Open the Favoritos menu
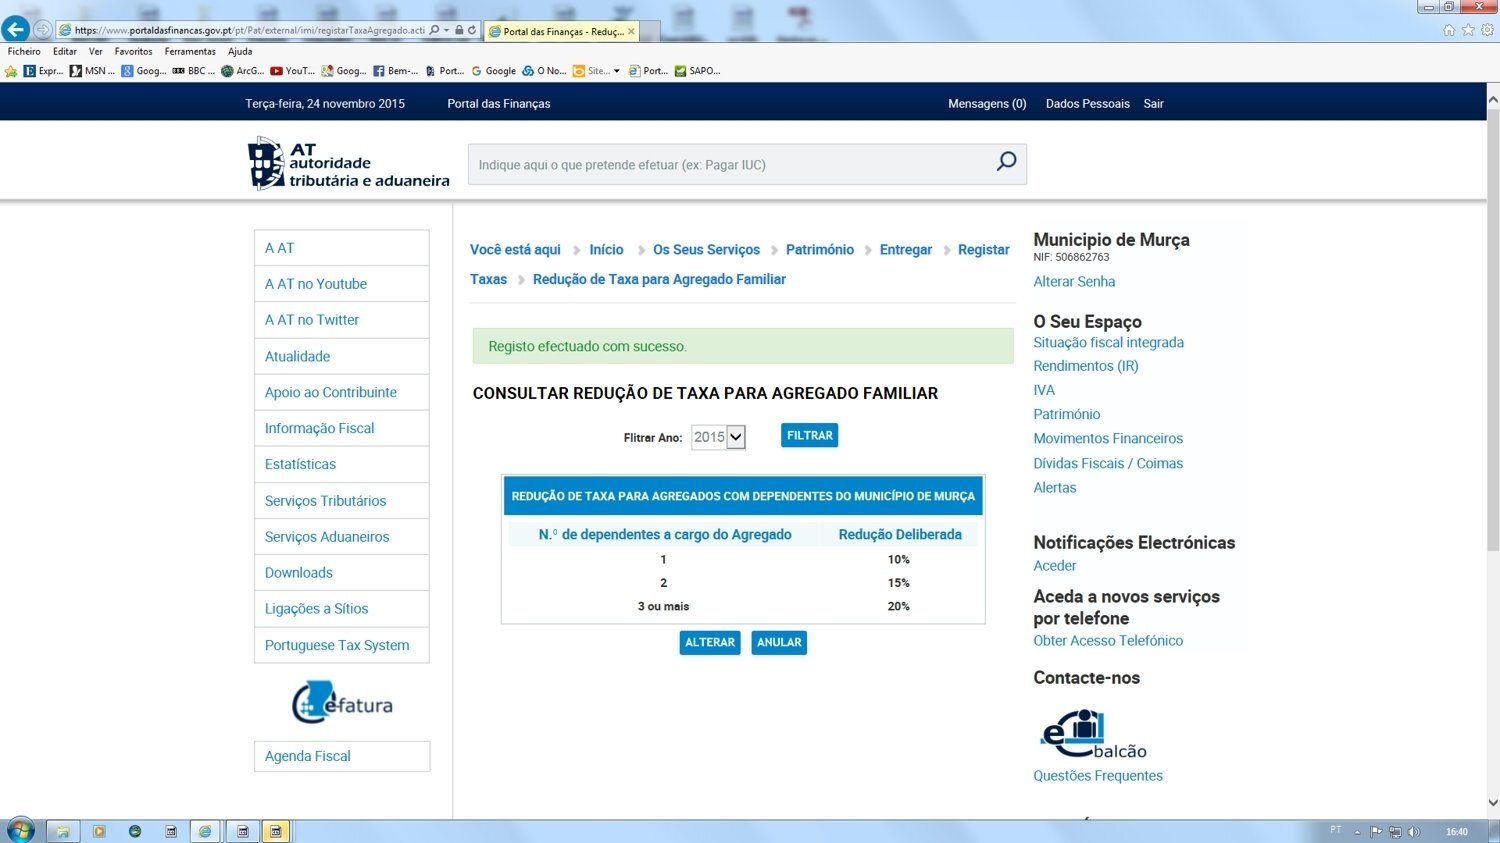Image resolution: width=1500 pixels, height=843 pixels. [133, 51]
